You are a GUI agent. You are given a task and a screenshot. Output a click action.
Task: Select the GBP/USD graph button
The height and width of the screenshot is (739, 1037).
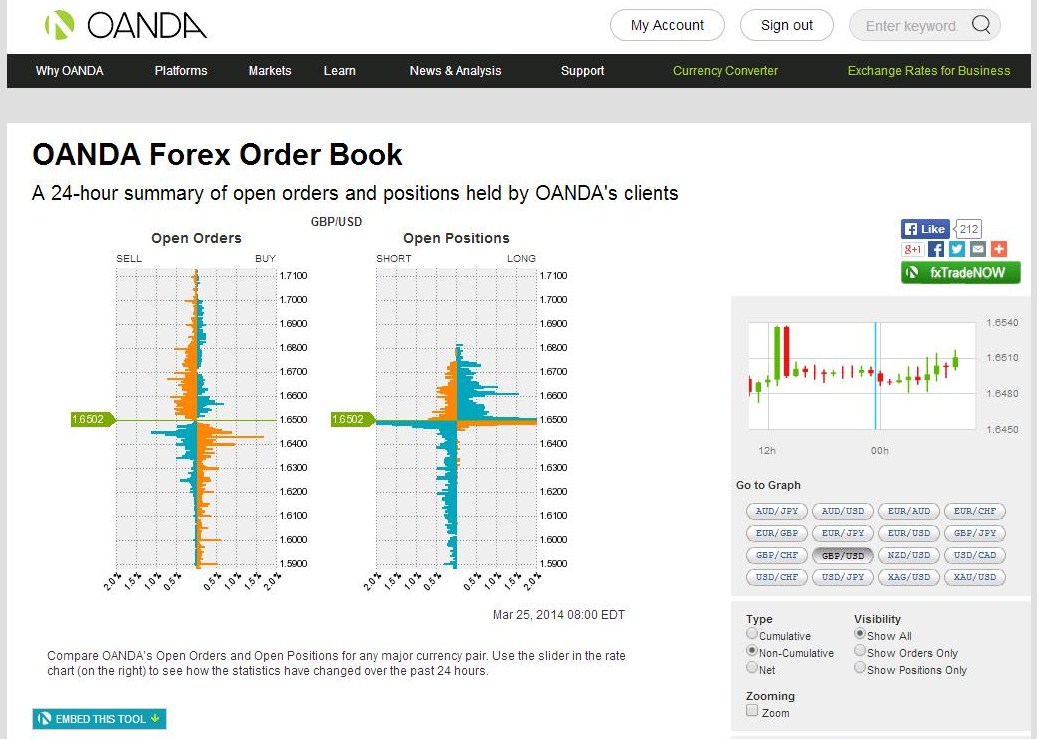843,556
